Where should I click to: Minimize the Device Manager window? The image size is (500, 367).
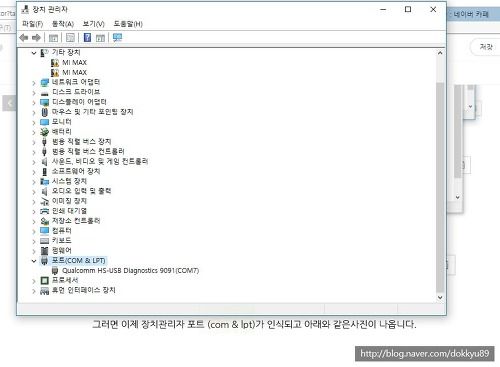[383, 9]
